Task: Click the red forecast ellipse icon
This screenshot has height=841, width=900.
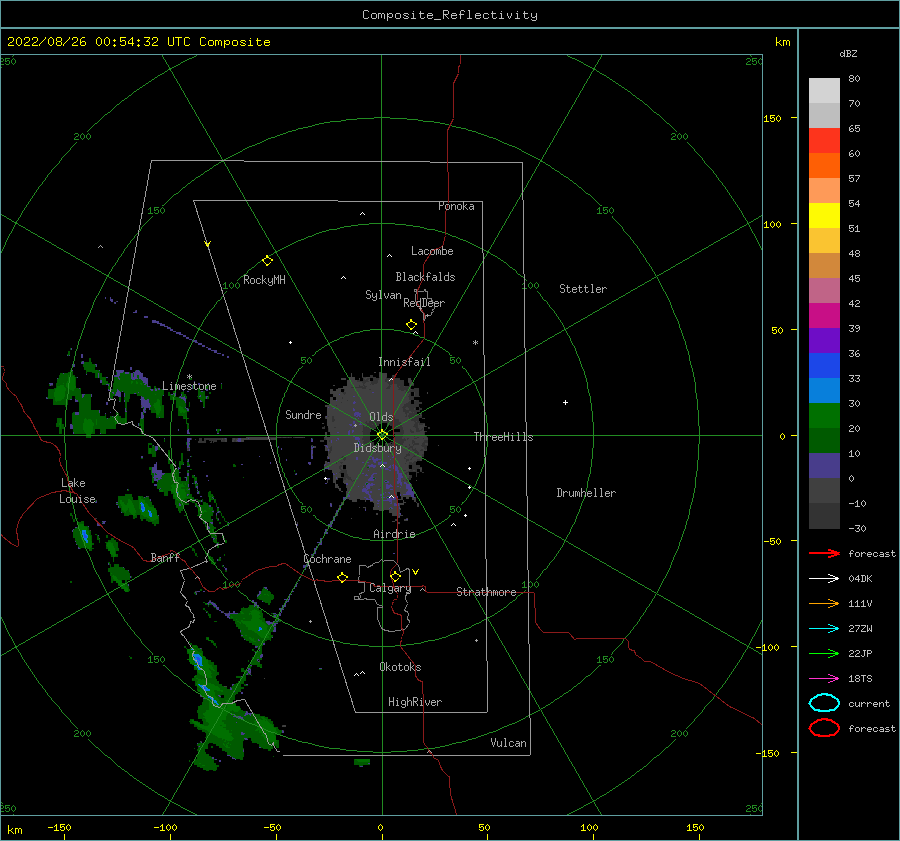Action: [x=824, y=728]
